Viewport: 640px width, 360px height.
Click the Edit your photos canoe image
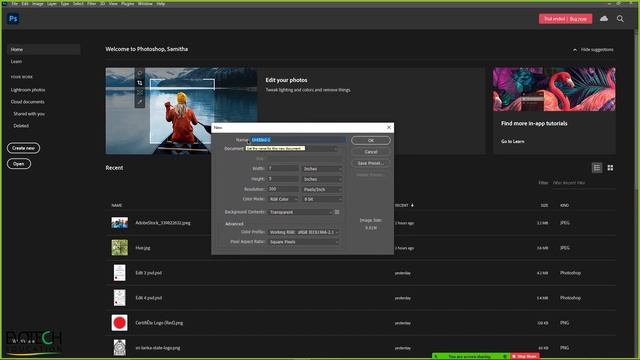(181, 111)
